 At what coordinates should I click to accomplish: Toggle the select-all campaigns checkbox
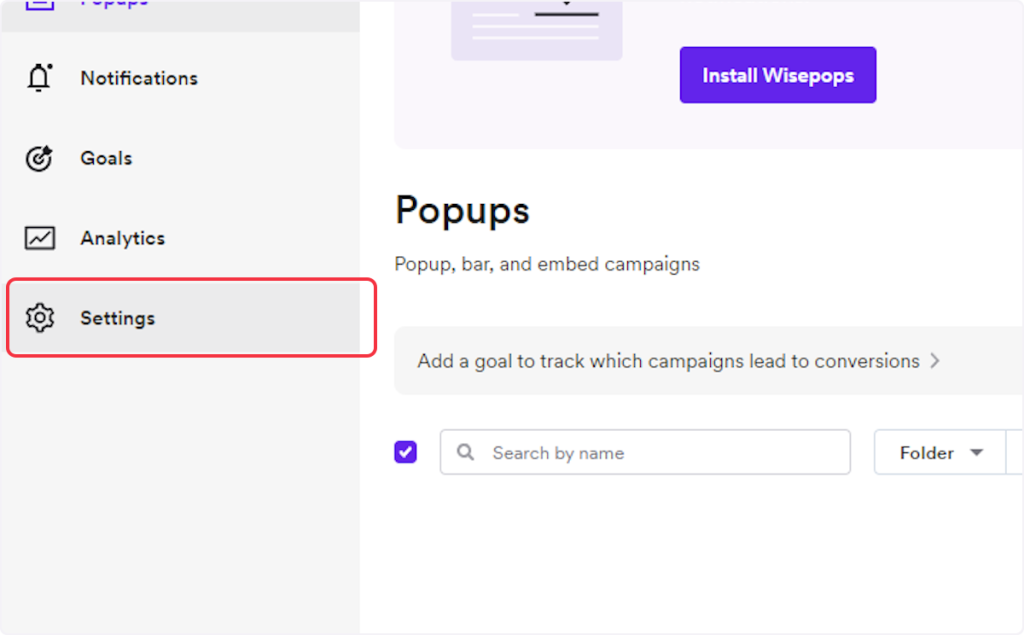[405, 452]
